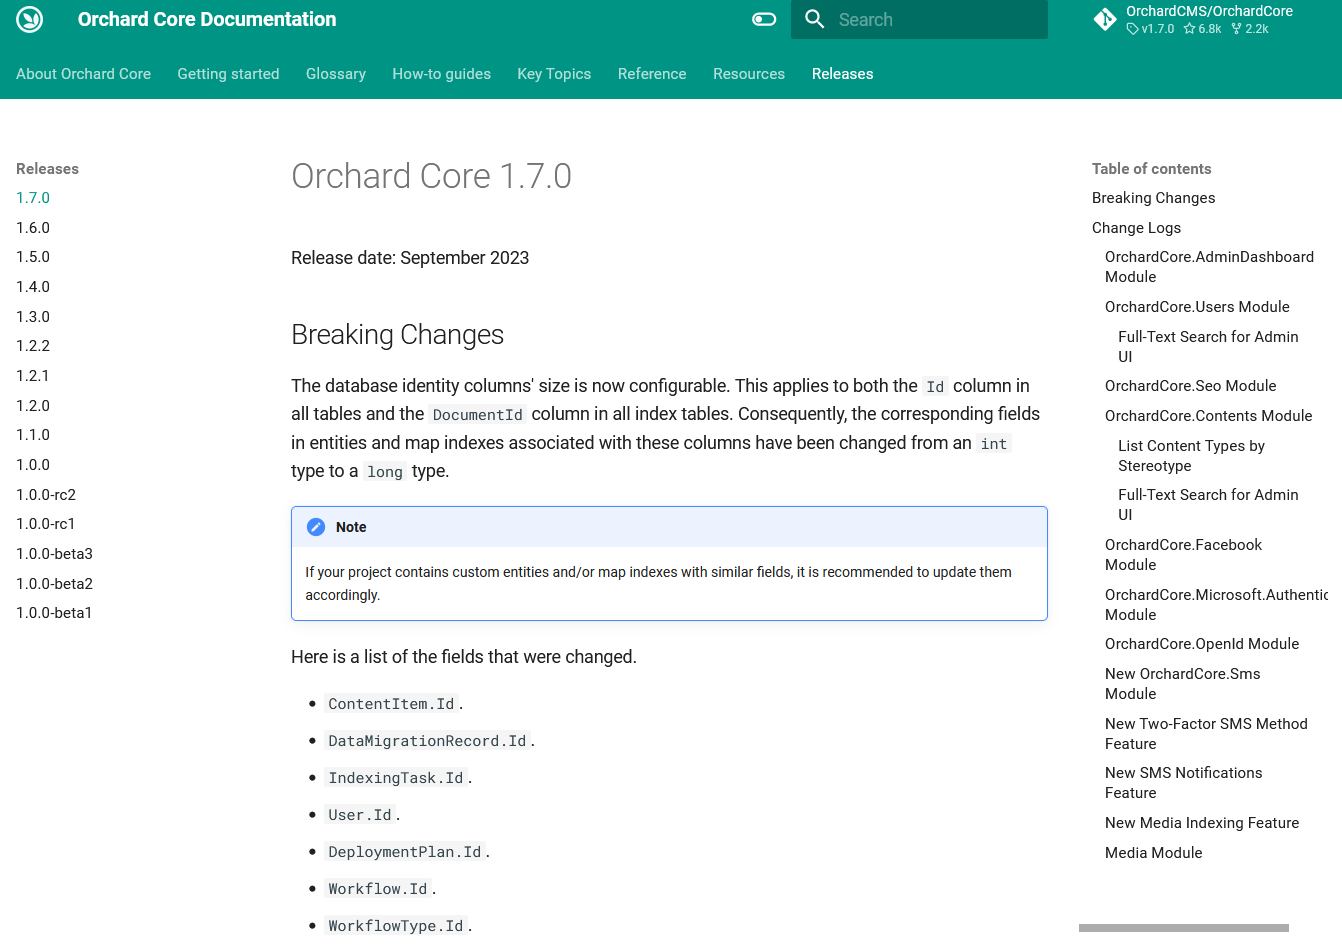The height and width of the screenshot is (949, 1342).
Task: Open release 1.0.0-rc1 notes
Action: (46, 524)
